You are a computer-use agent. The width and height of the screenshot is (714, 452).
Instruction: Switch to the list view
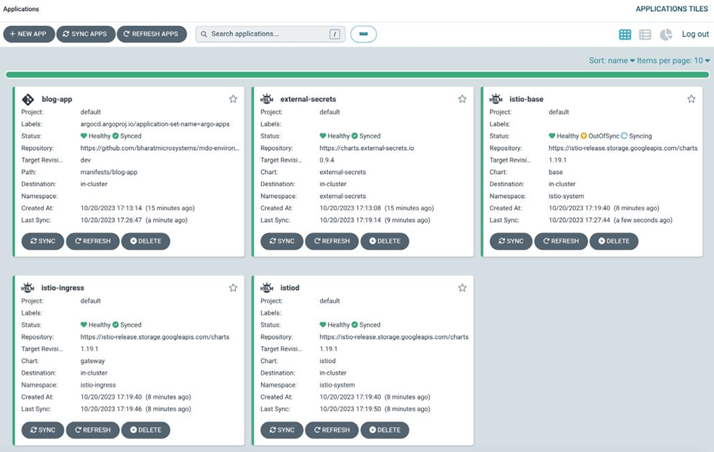click(x=645, y=34)
